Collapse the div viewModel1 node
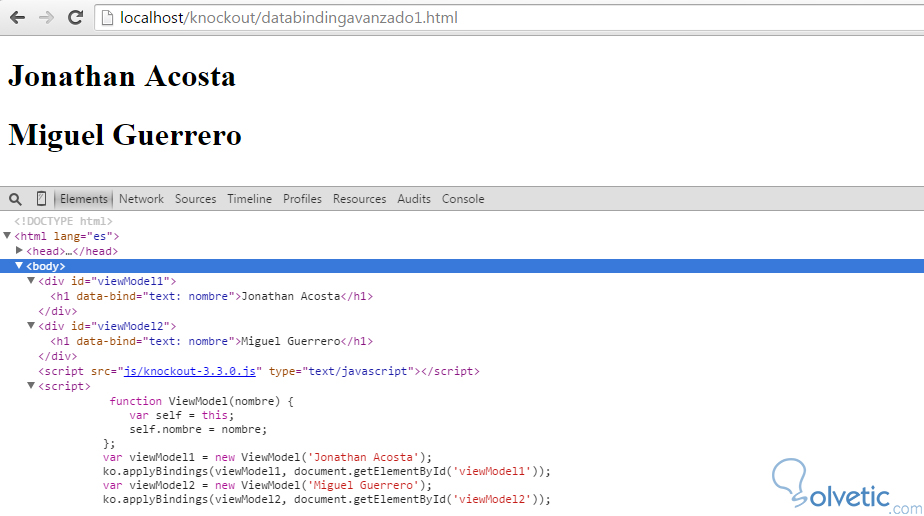The image size is (924, 516). 31,280
